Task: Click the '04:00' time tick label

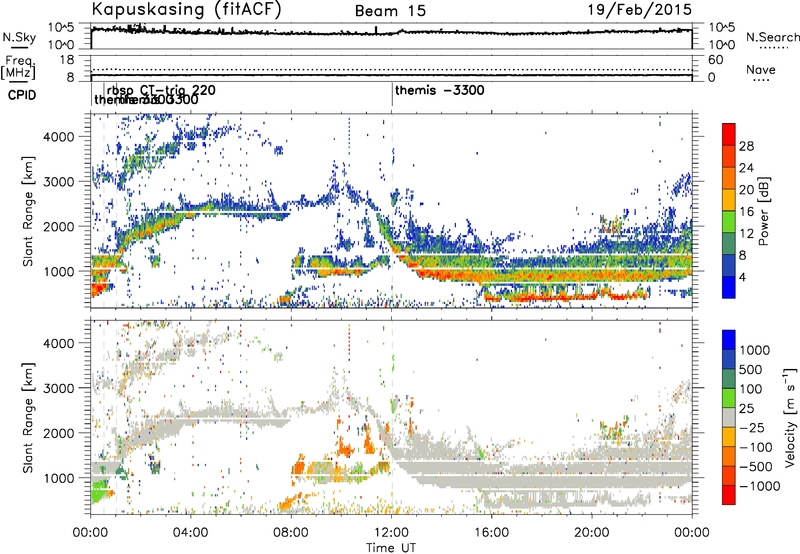Action: pos(191,533)
